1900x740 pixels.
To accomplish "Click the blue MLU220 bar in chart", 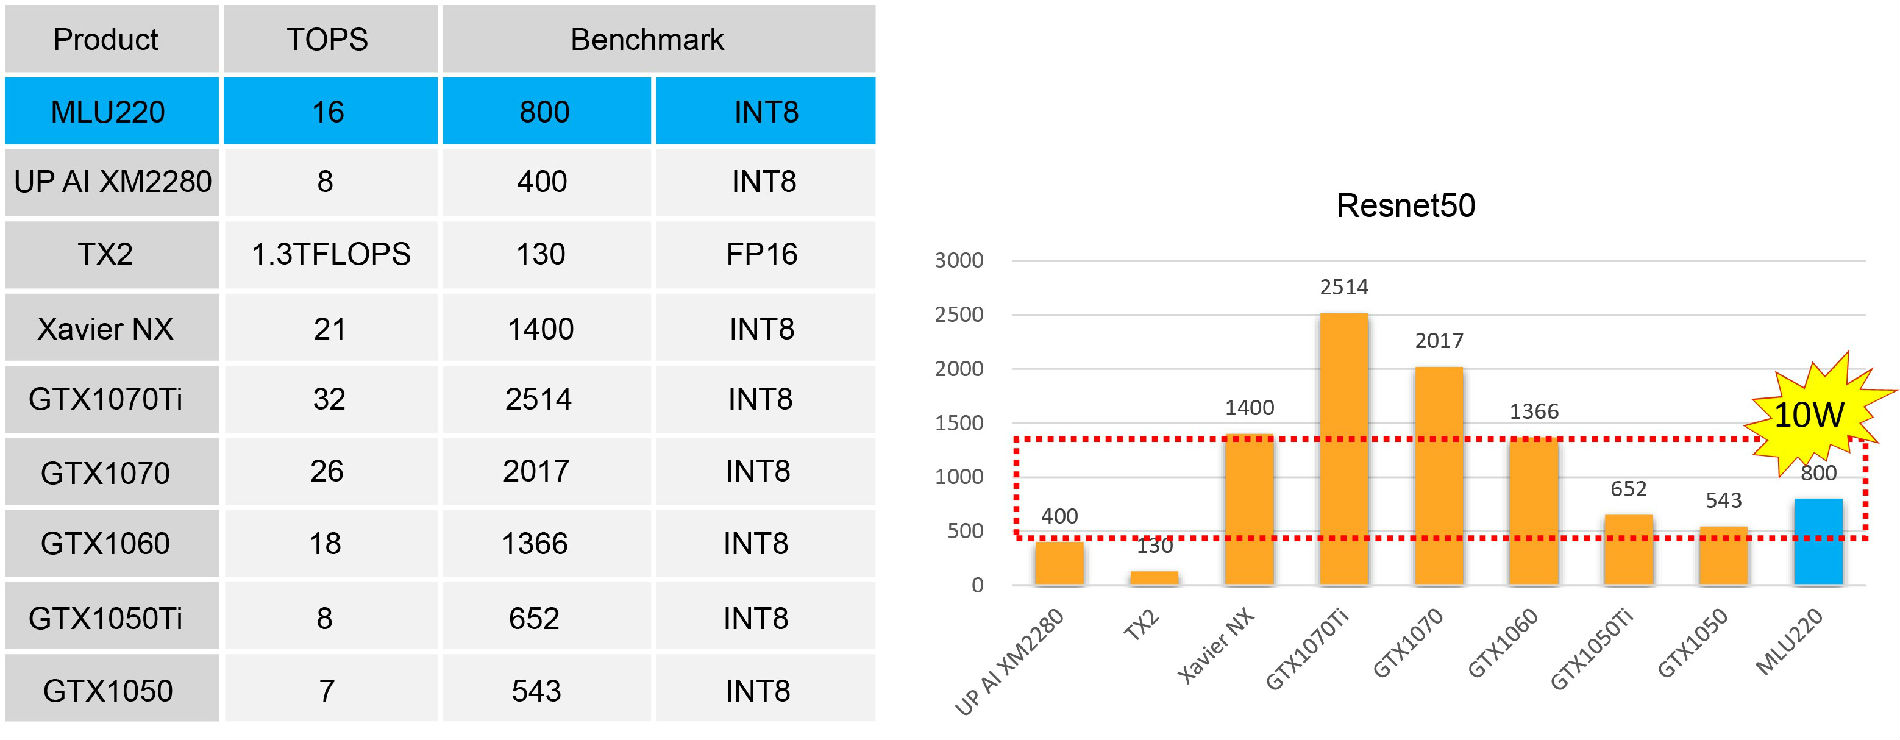I will pos(1818,541).
